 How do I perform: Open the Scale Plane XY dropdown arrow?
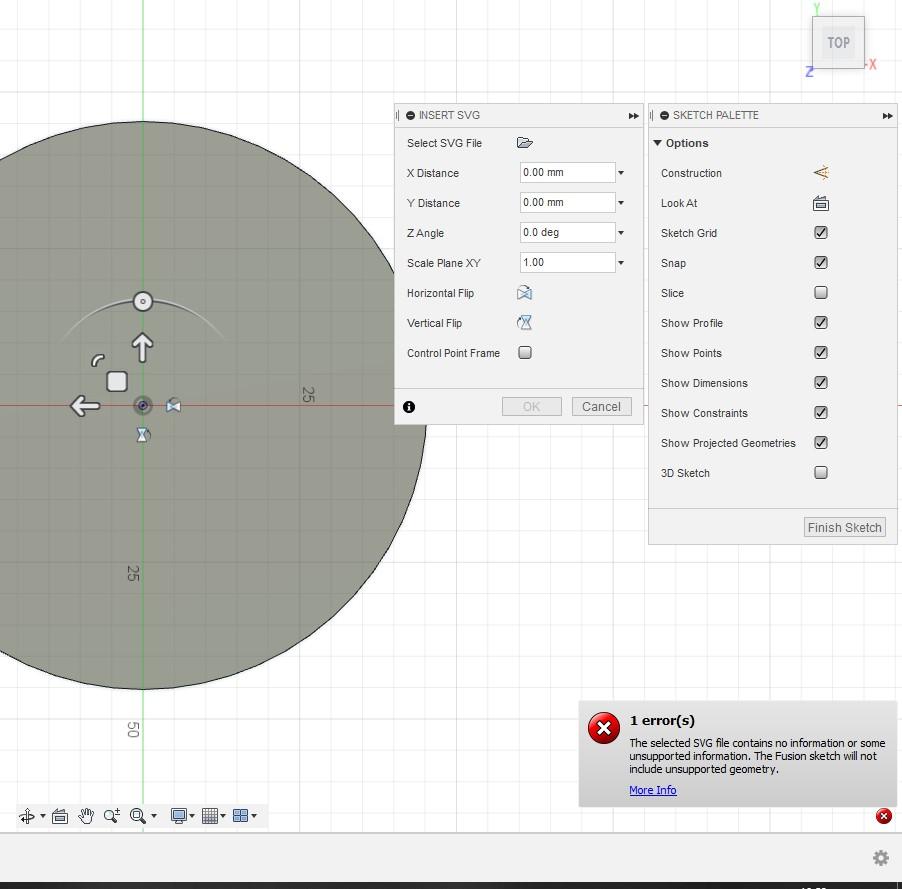point(621,263)
